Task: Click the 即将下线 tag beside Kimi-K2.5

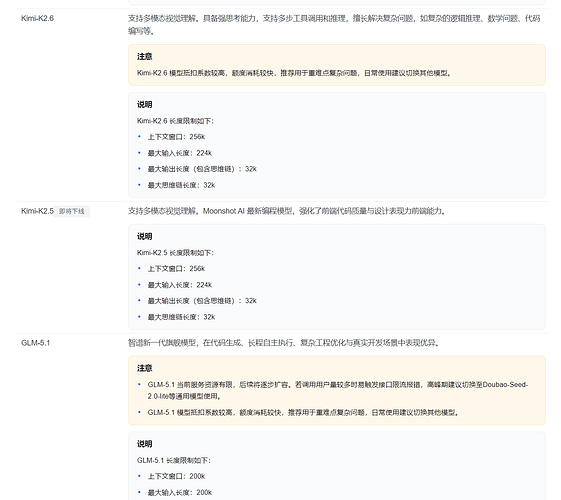Action: pos(72,211)
